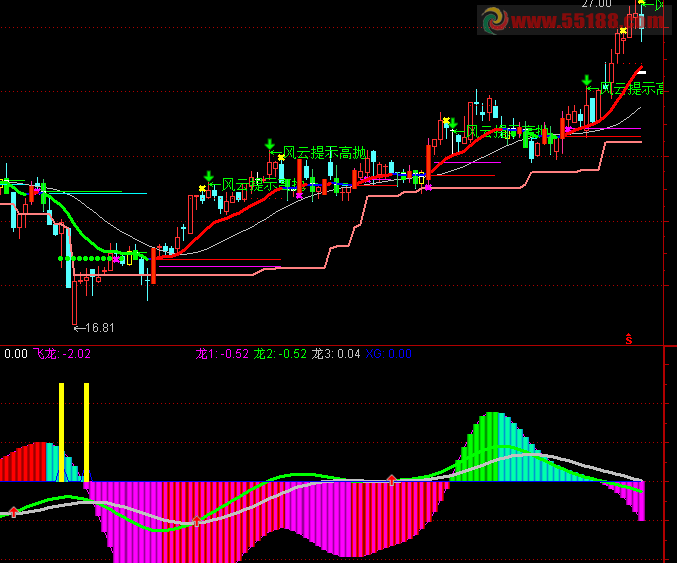Select the 龙2: -0.52 indicator label
Screen dimensions: 677x563
click(x=280, y=354)
